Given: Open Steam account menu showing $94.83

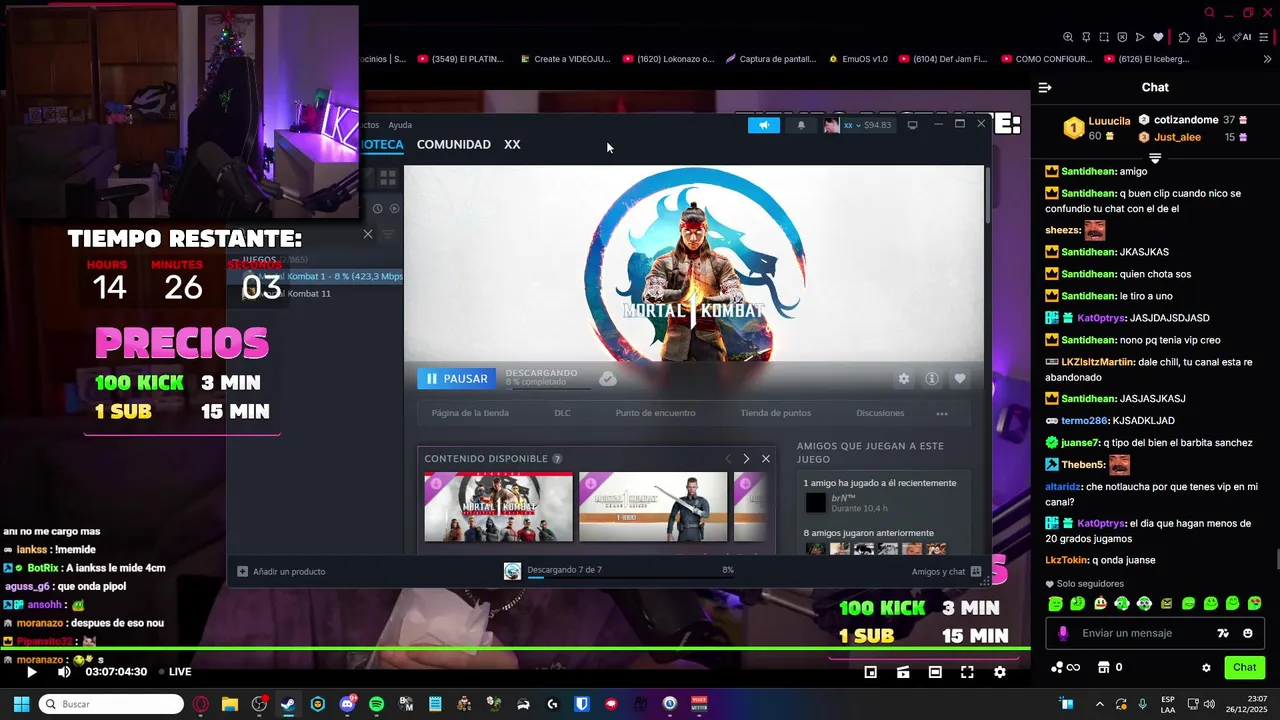Looking at the screenshot, I should [858, 125].
